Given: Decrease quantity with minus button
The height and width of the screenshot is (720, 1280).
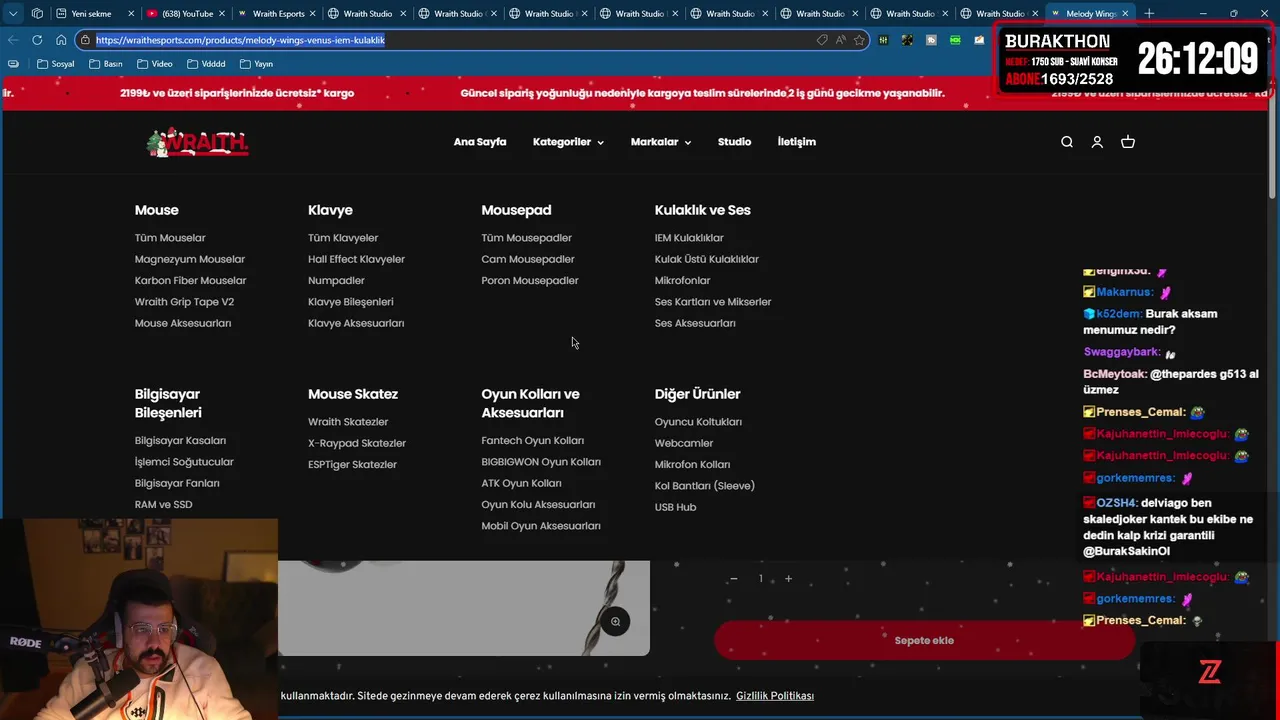Looking at the screenshot, I should tap(733, 579).
